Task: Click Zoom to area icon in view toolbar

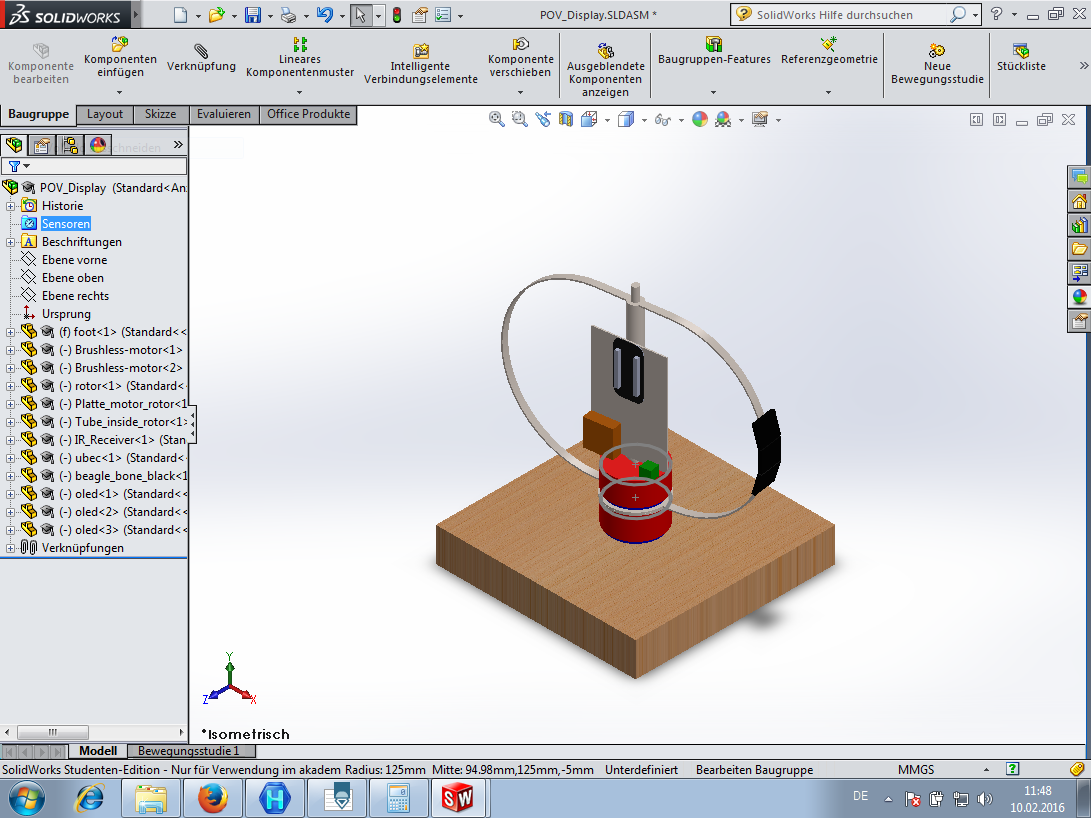Action: [519, 120]
